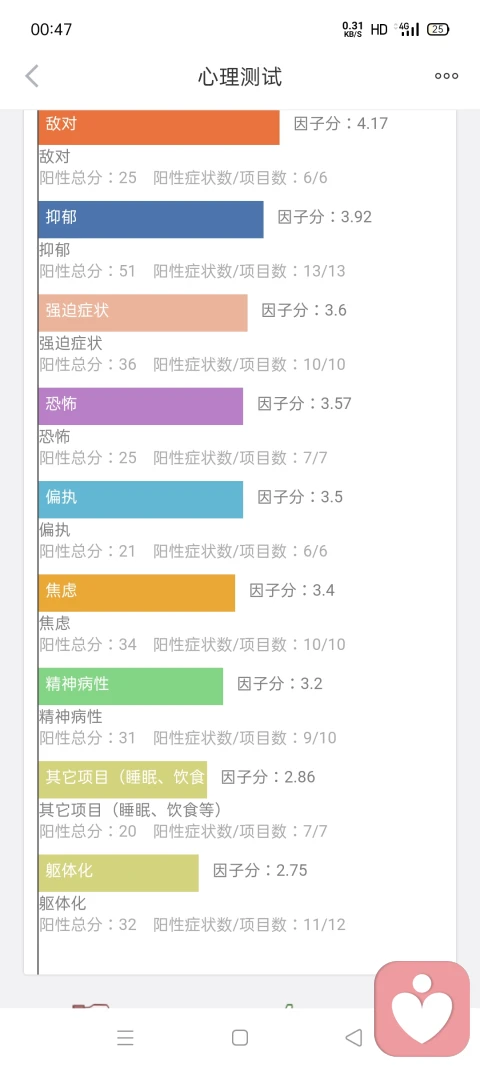
Task: Open the three-dot more options menu
Action: [447, 76]
